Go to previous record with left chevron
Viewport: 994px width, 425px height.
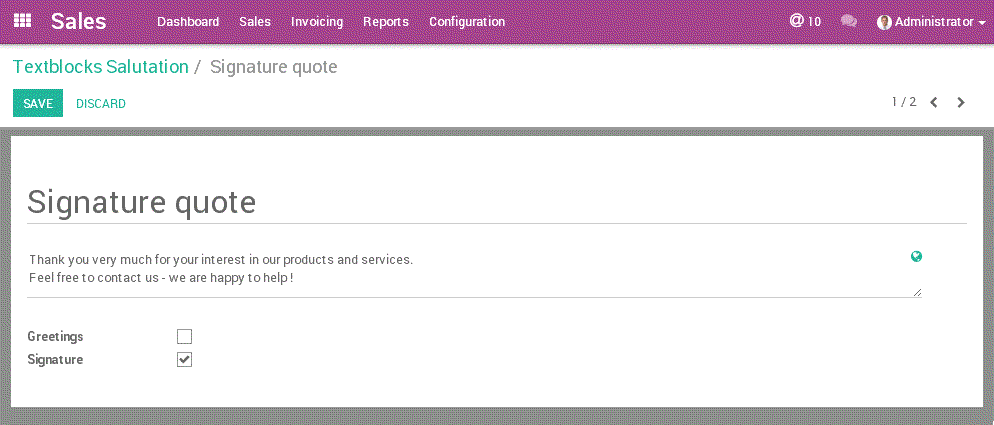coord(934,103)
